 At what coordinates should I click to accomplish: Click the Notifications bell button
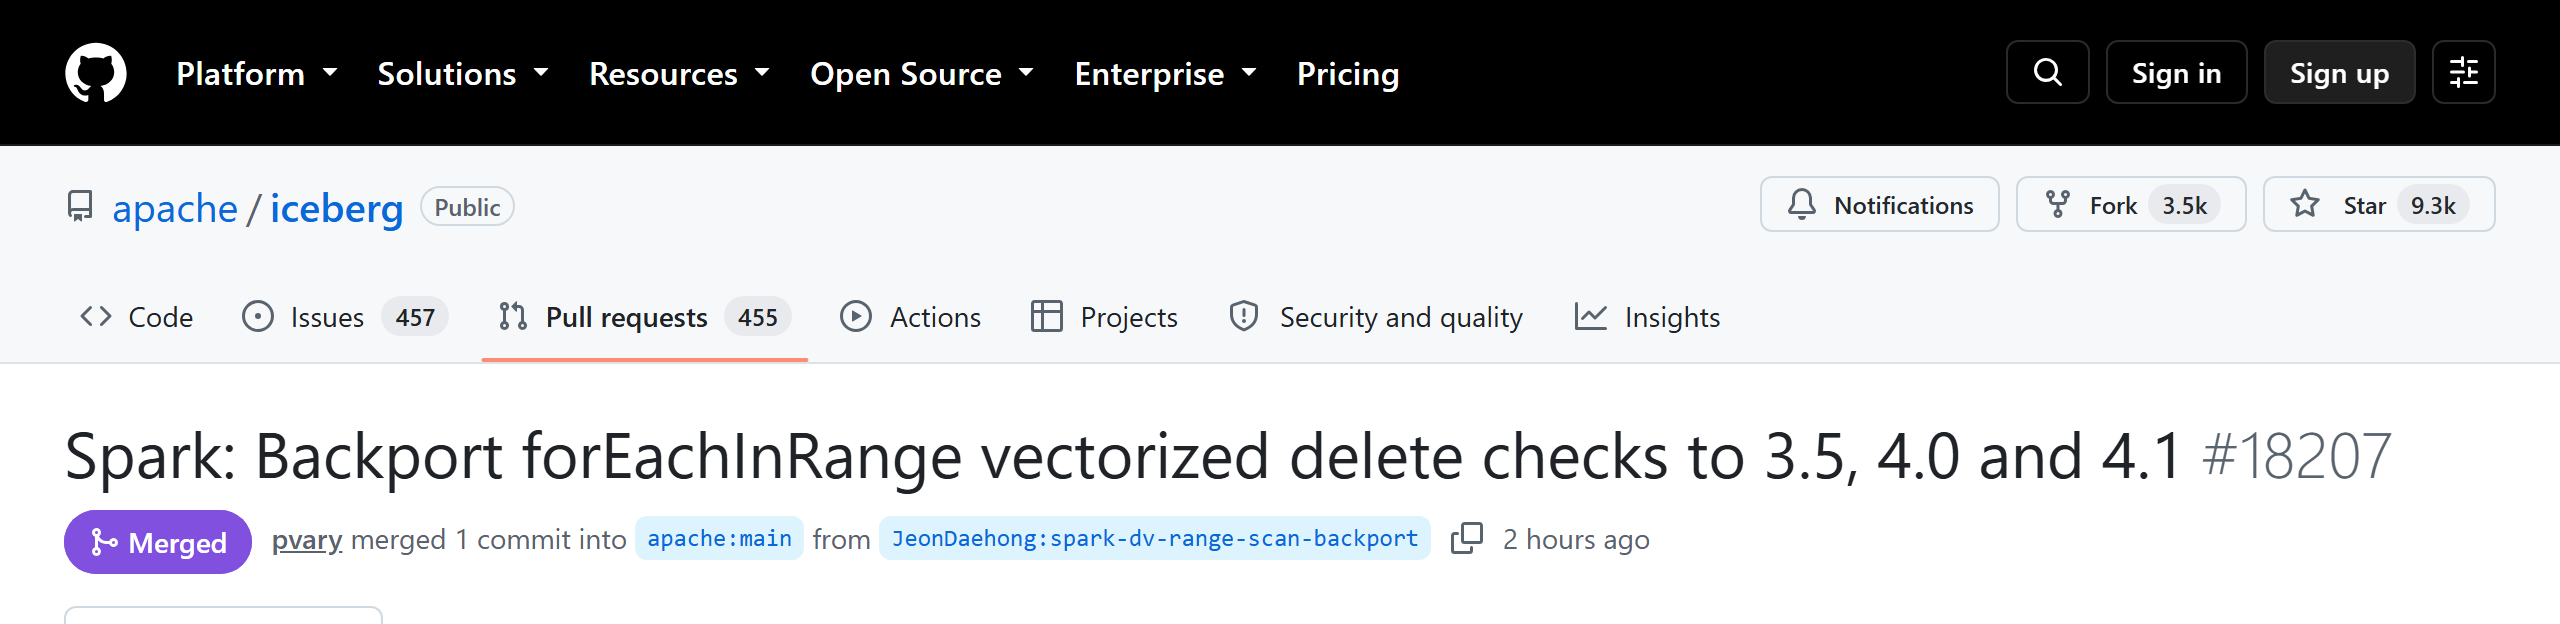click(1879, 205)
